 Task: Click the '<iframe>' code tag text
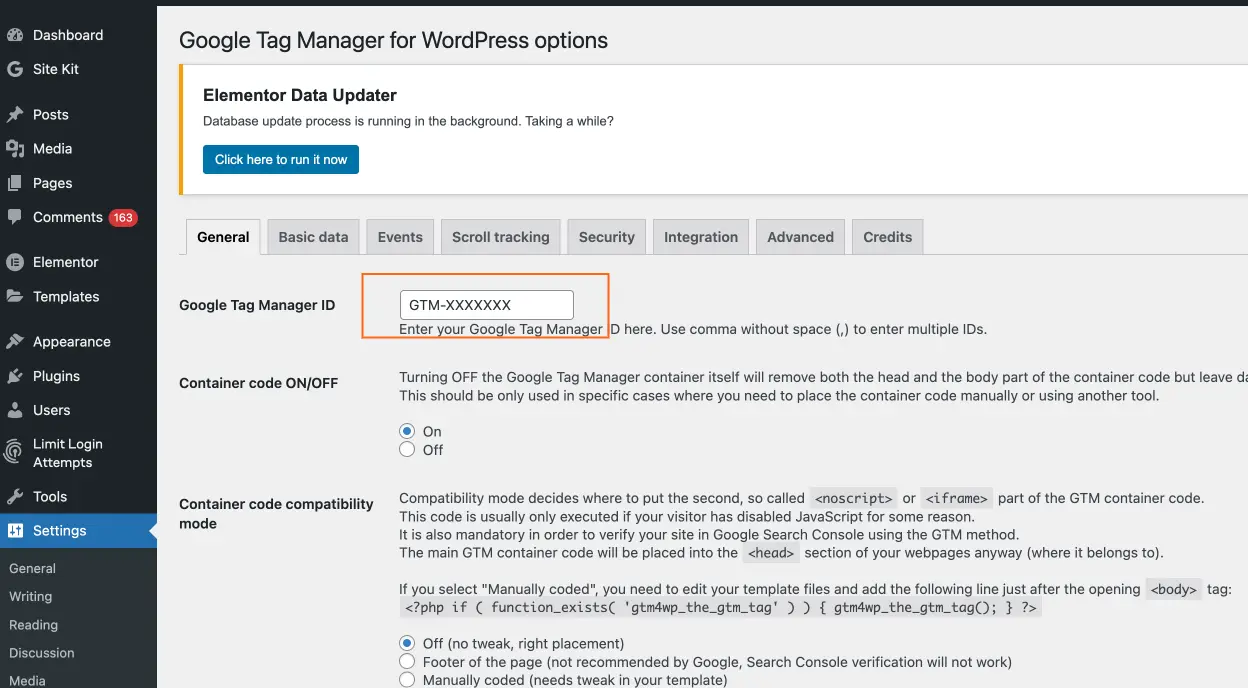point(957,498)
